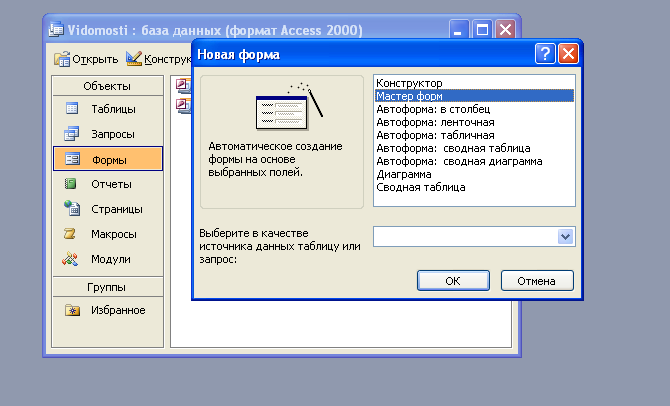Click the Таблицы grid icon
Screen dimensions: 670x406
point(72,109)
